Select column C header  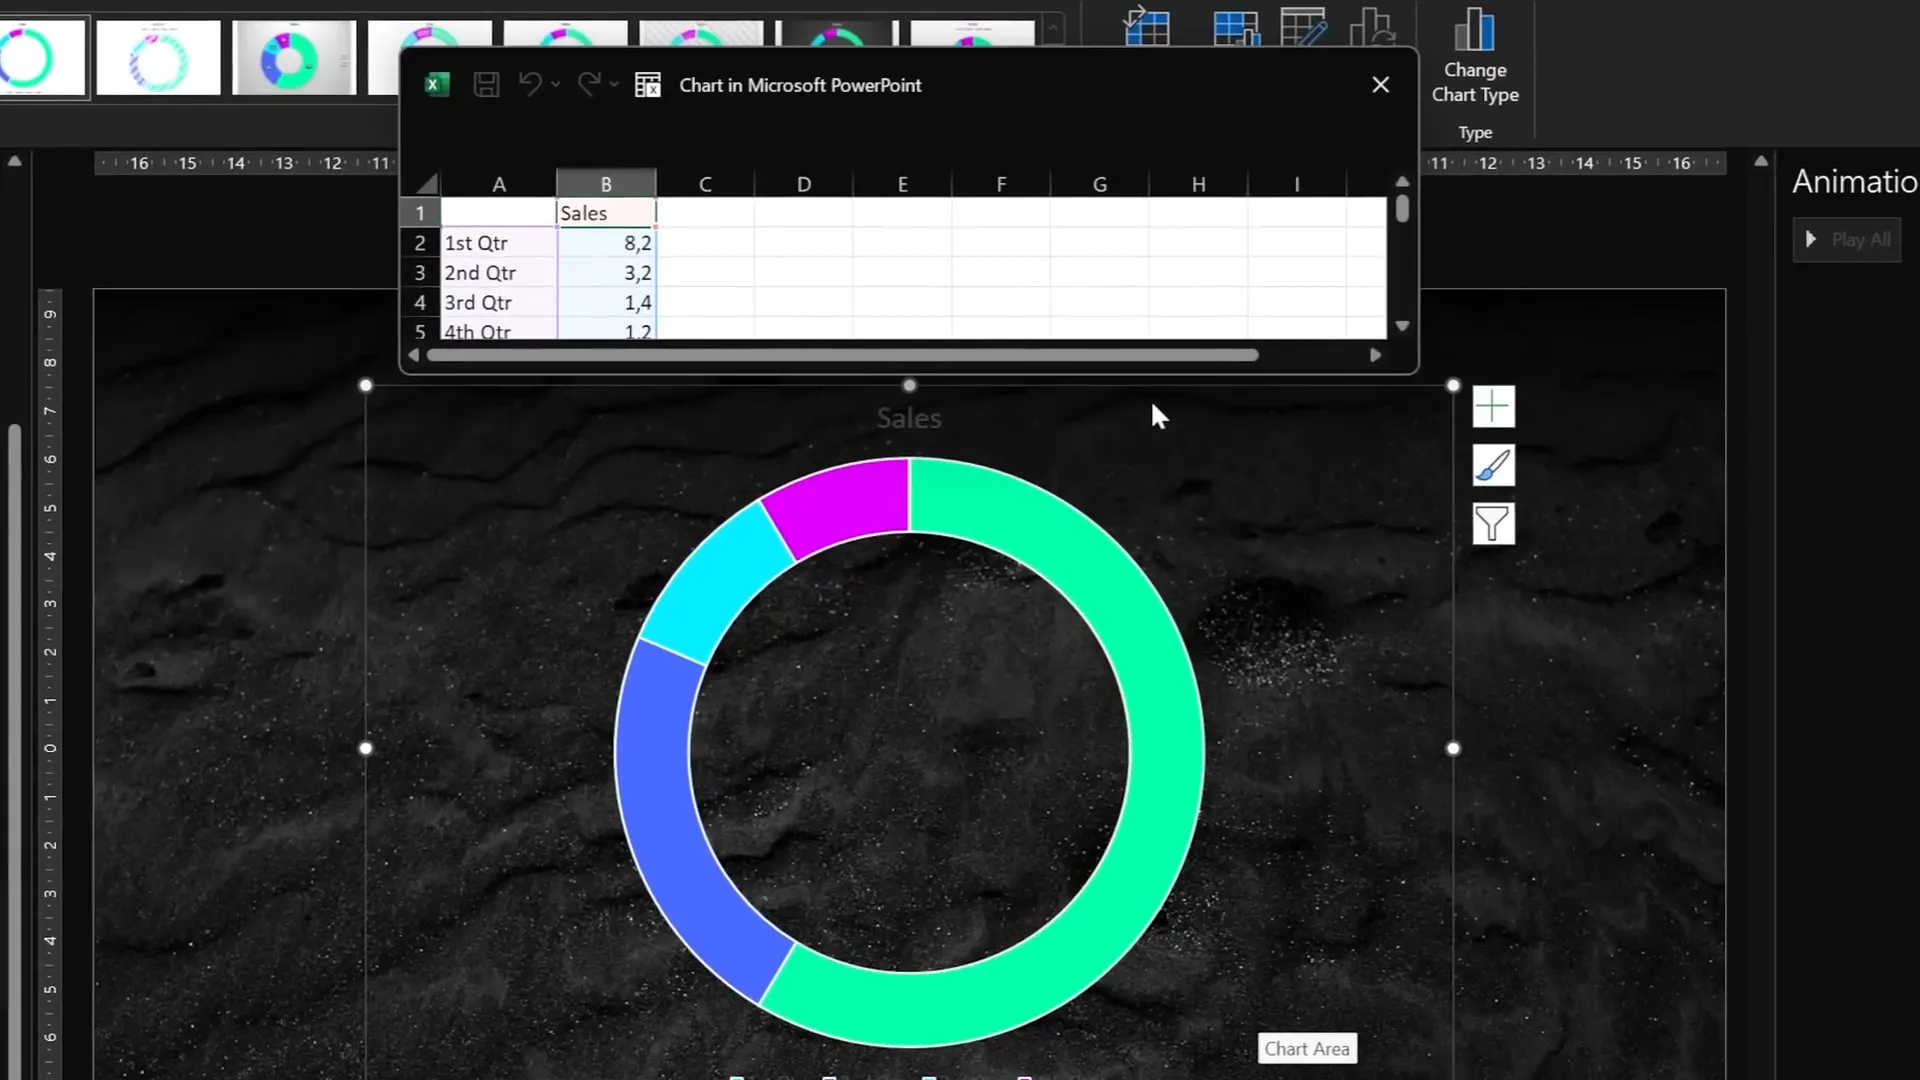tap(705, 184)
